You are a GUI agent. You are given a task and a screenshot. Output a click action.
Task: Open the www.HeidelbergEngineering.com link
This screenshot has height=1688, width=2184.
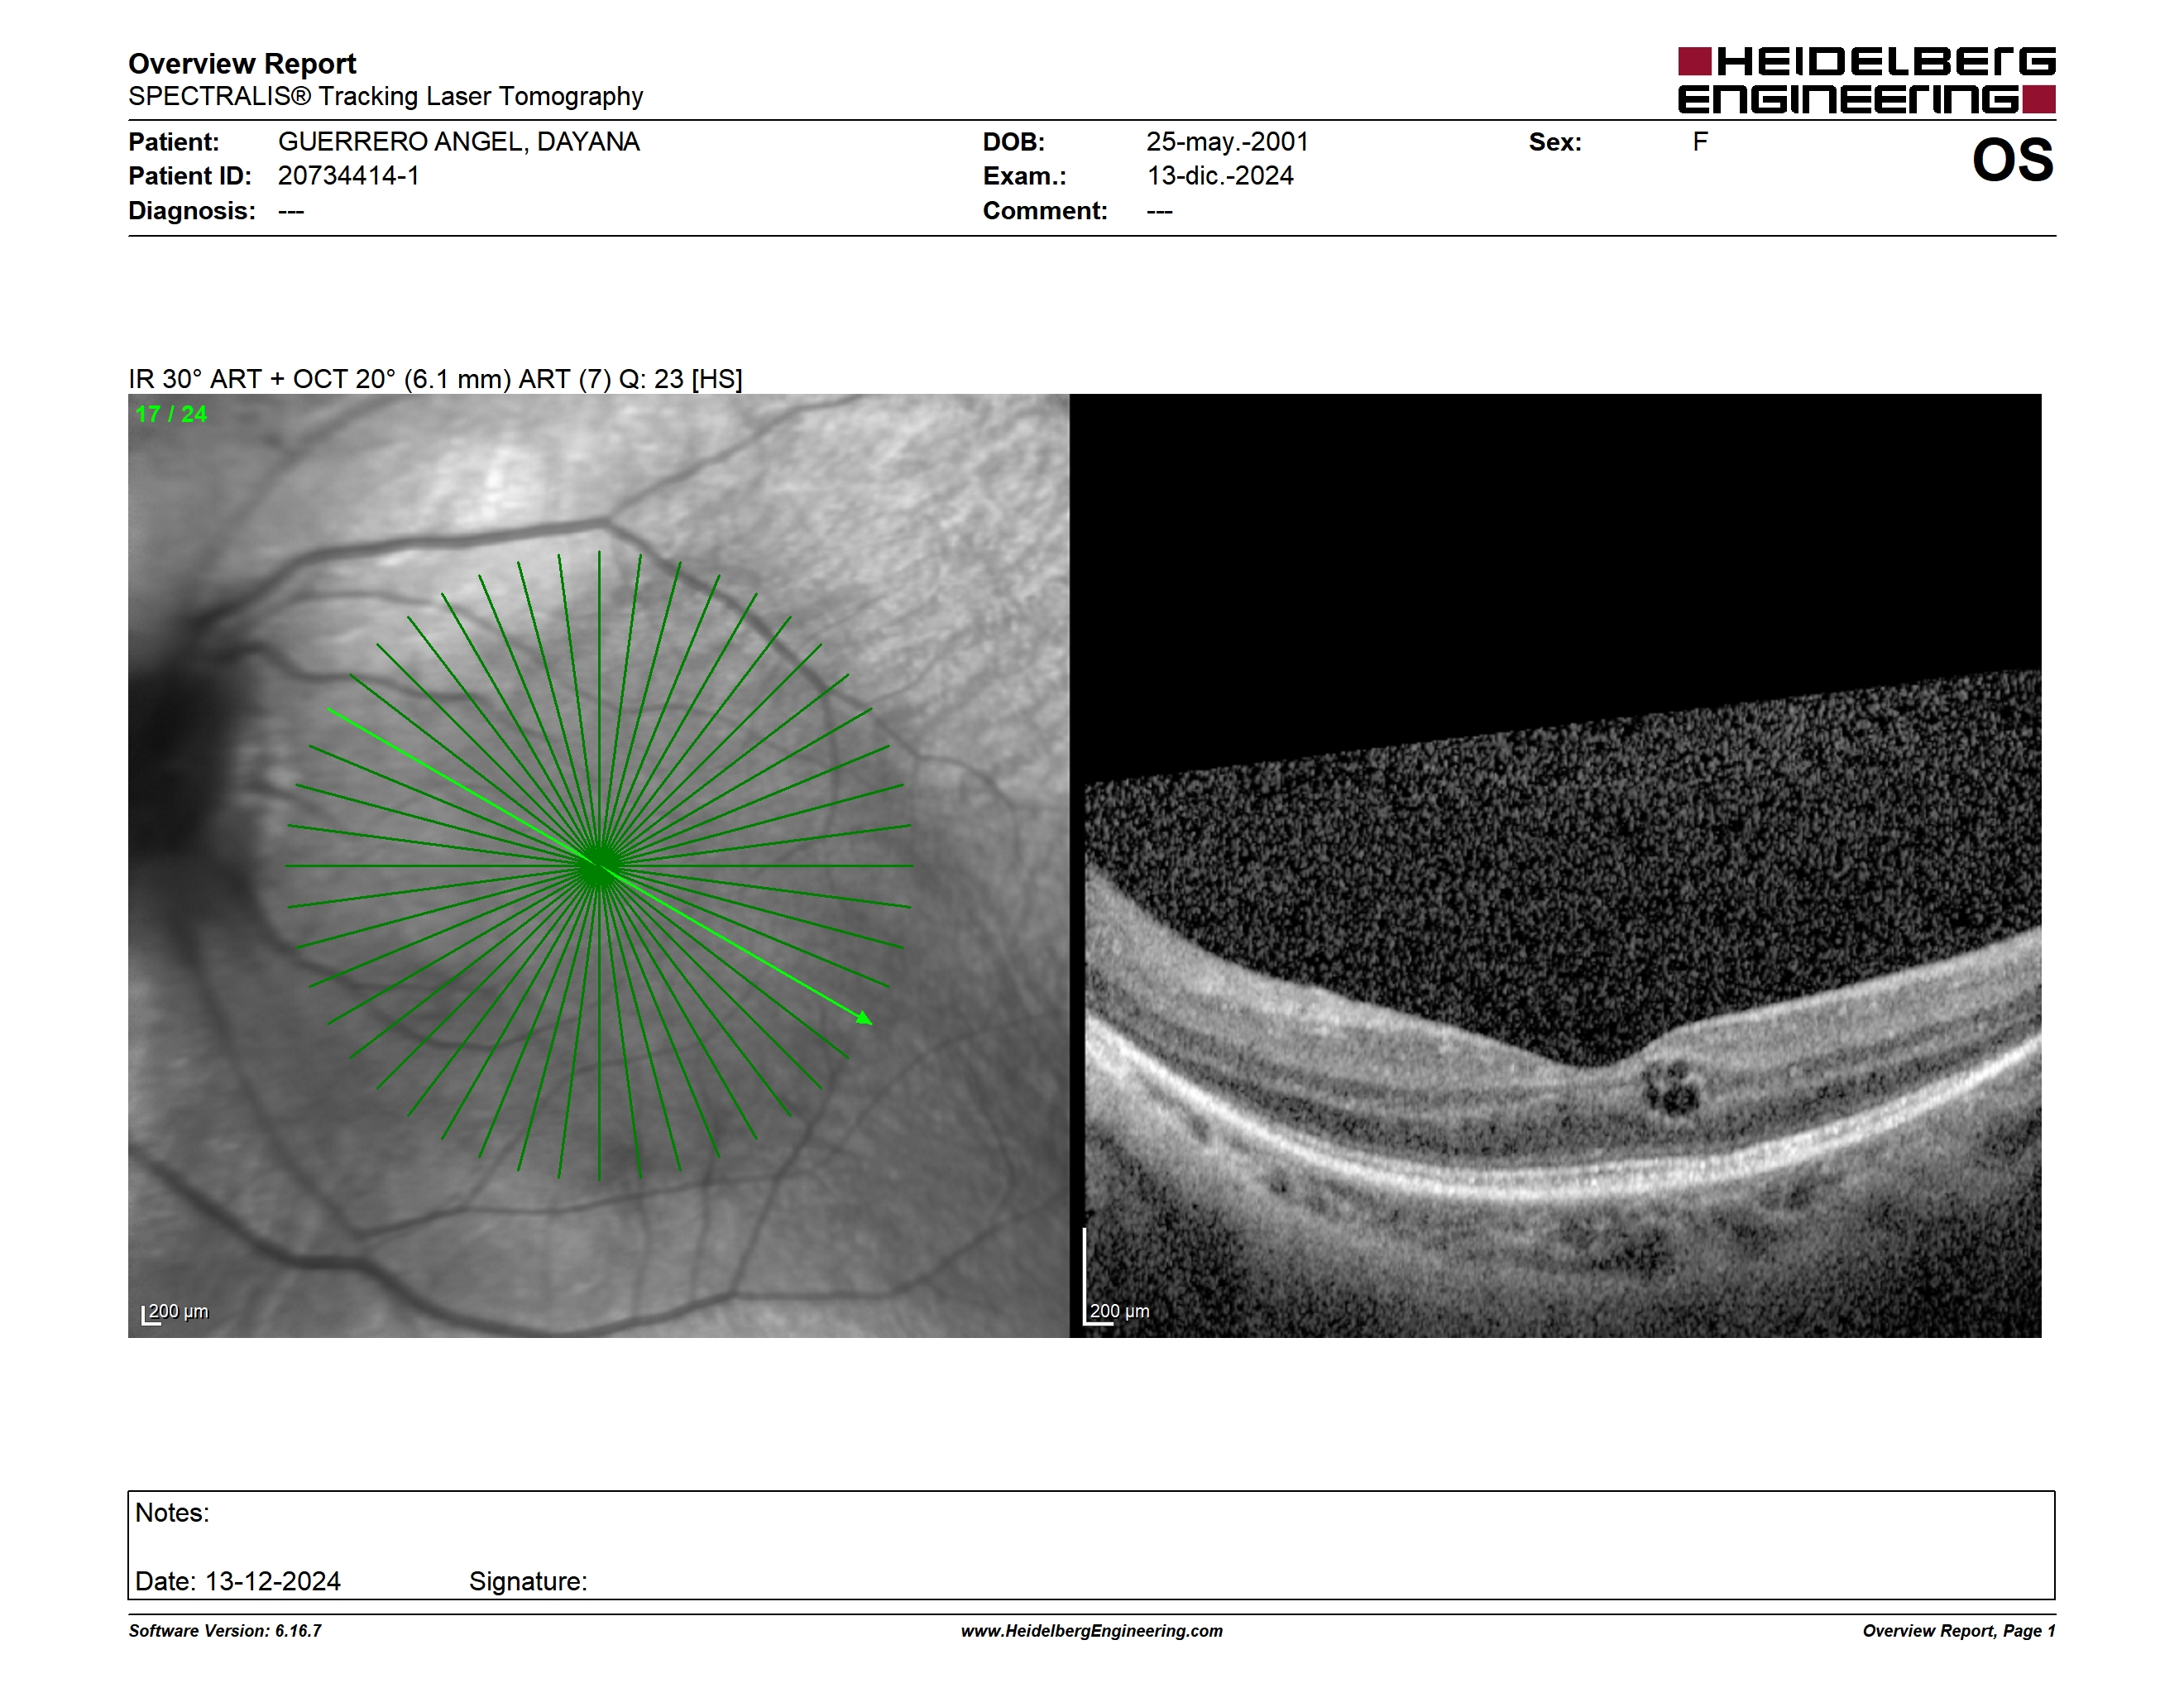pyautogui.click(x=1092, y=1631)
